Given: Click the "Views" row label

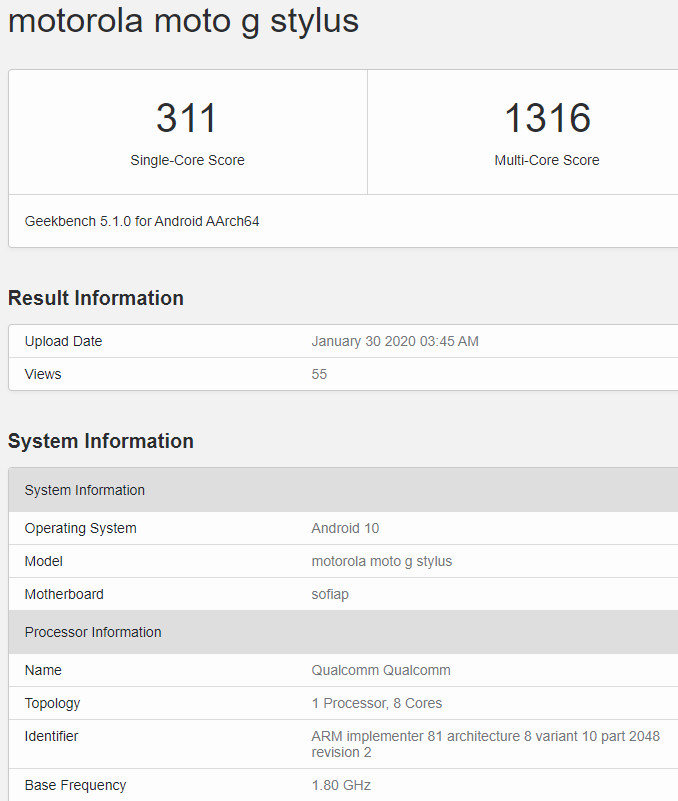Looking at the screenshot, I should (43, 374).
